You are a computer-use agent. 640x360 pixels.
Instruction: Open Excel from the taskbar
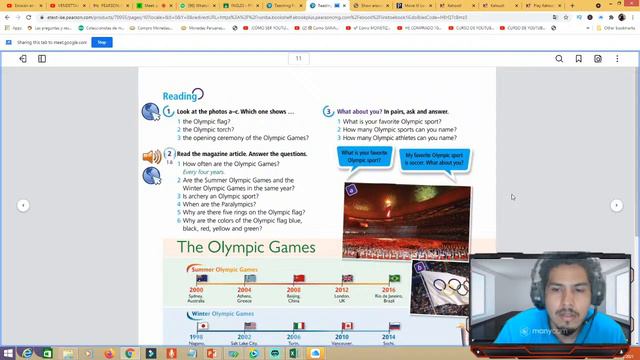pos(293,353)
